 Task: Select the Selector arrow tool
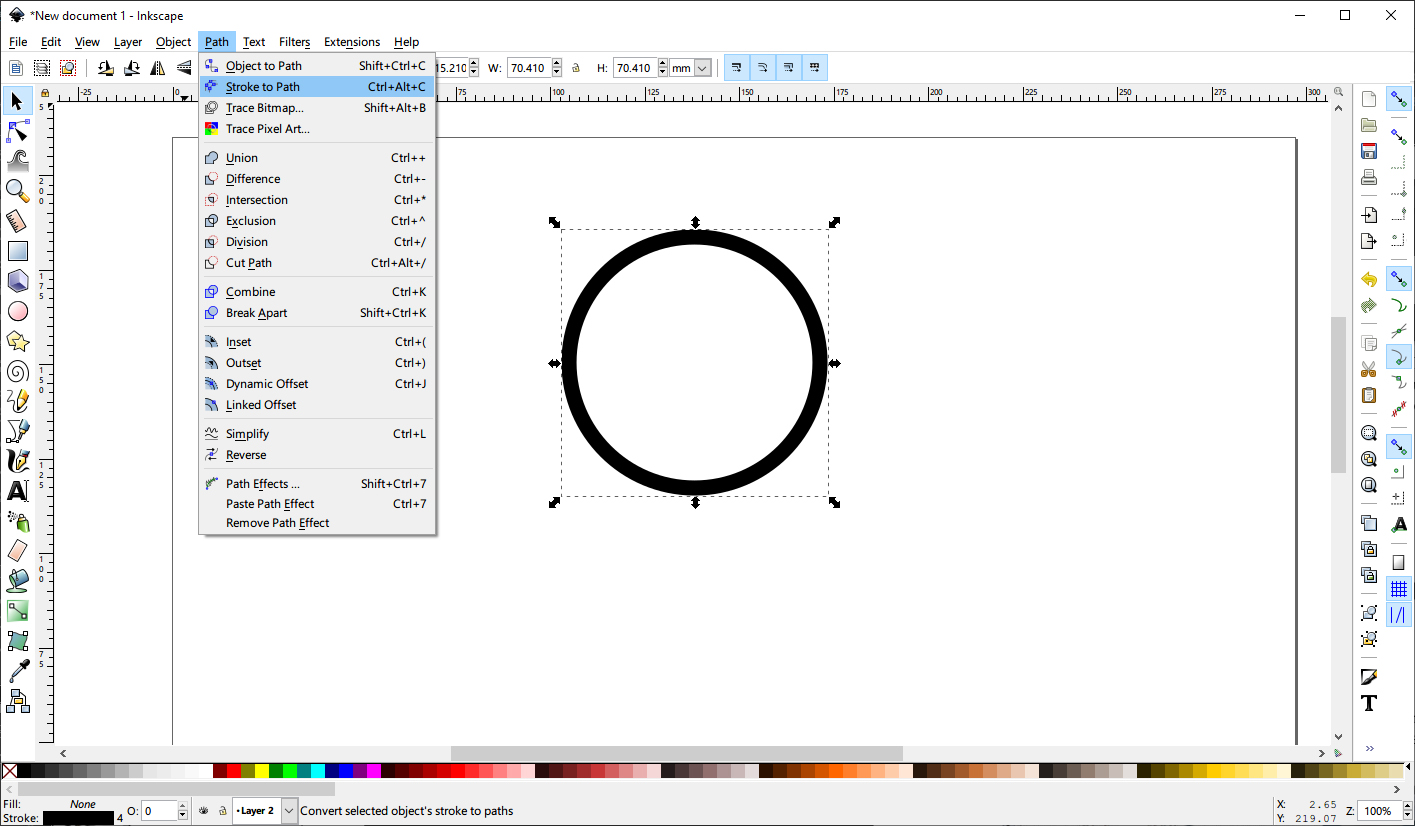pos(17,101)
